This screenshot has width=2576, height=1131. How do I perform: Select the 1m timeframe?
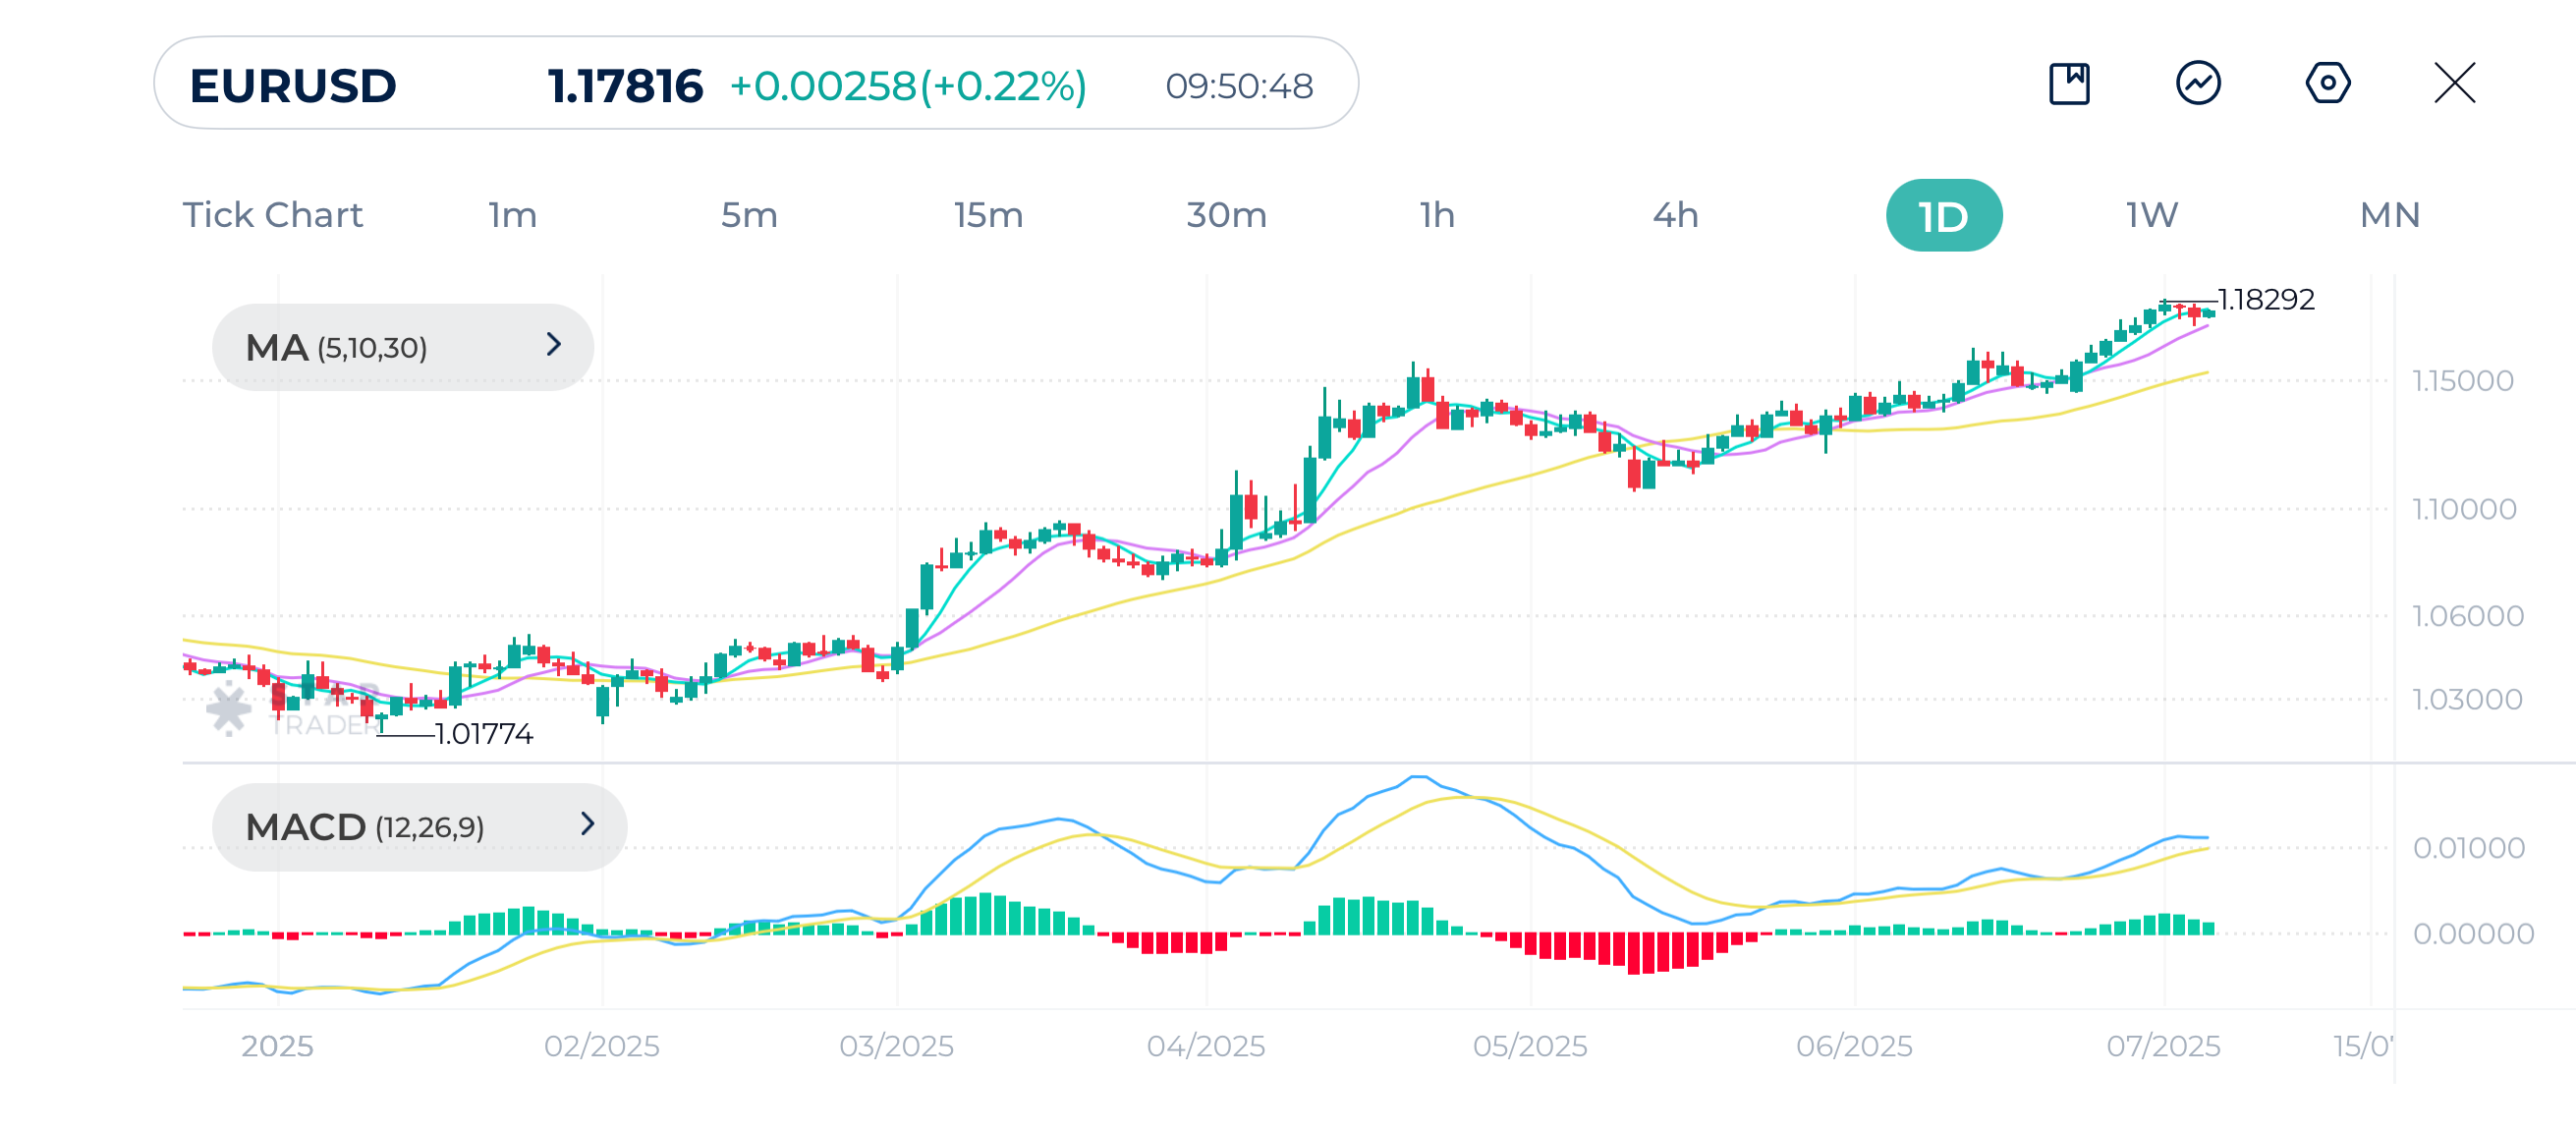(x=512, y=215)
